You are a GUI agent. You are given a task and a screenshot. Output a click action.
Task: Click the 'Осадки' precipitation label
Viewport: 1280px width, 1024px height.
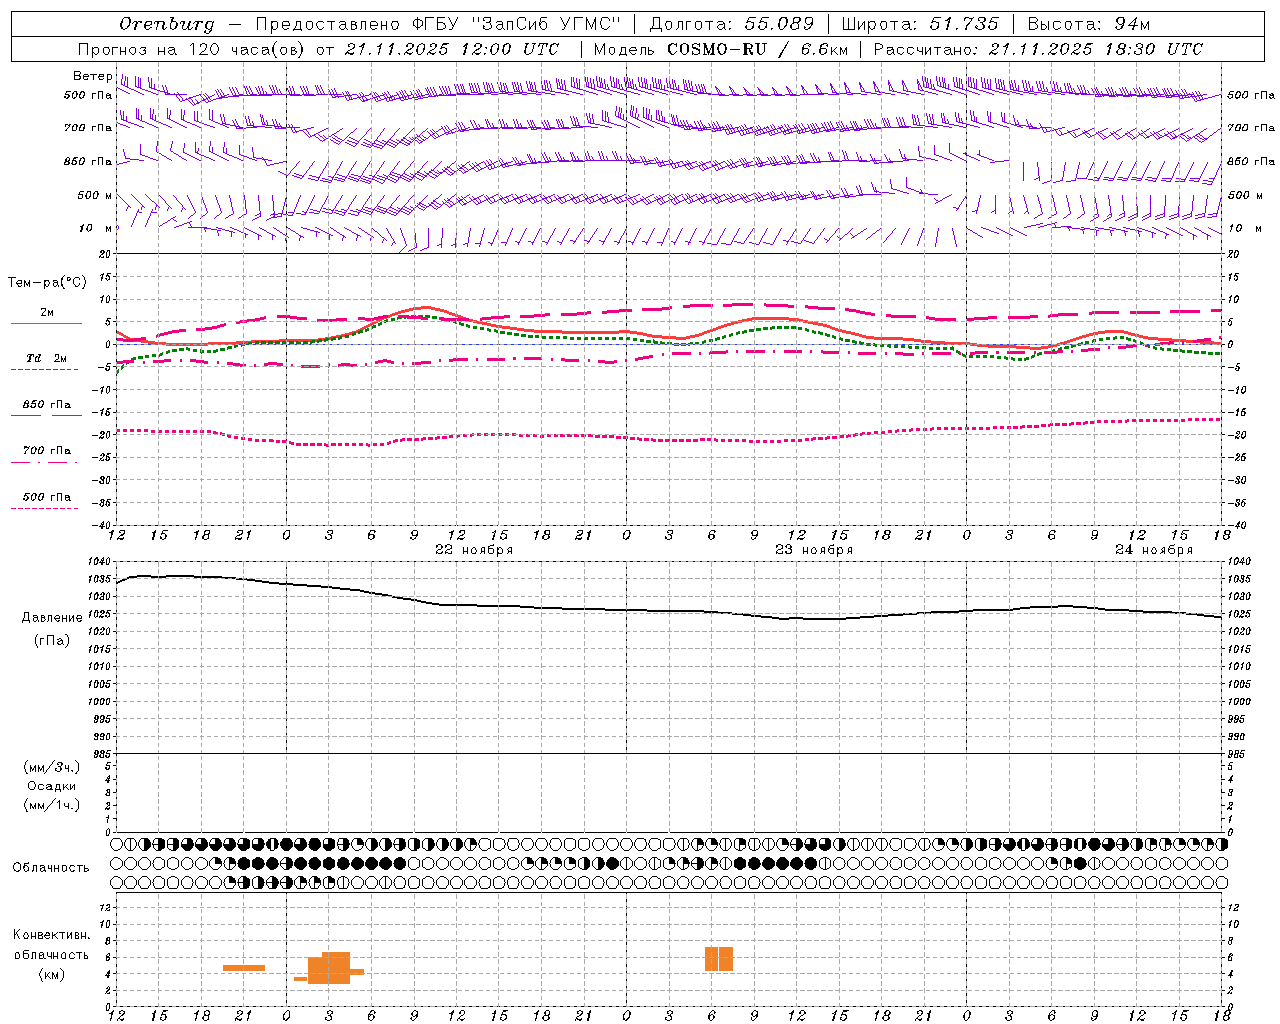[52, 786]
